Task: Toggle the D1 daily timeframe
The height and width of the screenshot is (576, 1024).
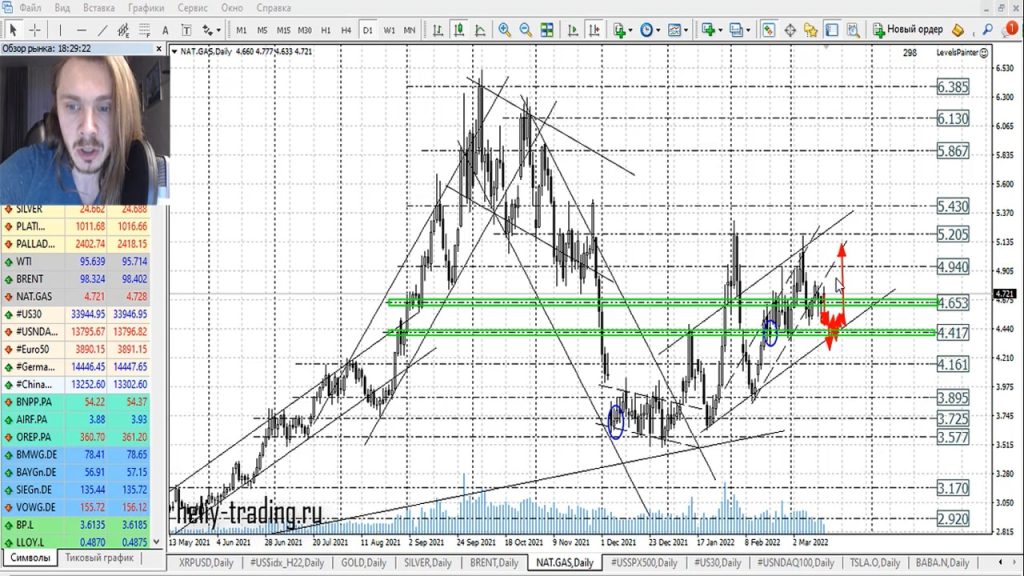Action: point(367,30)
